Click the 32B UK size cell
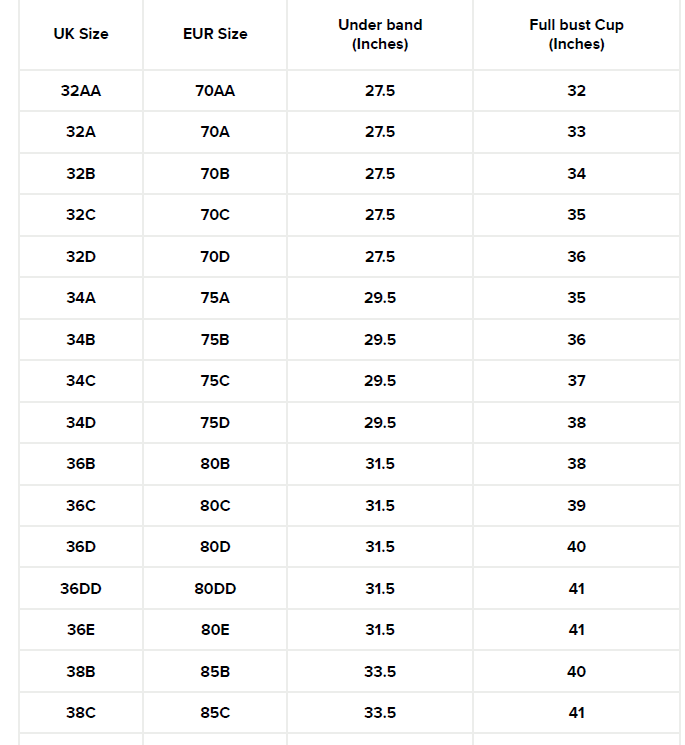The width and height of the screenshot is (685, 745). (x=81, y=174)
